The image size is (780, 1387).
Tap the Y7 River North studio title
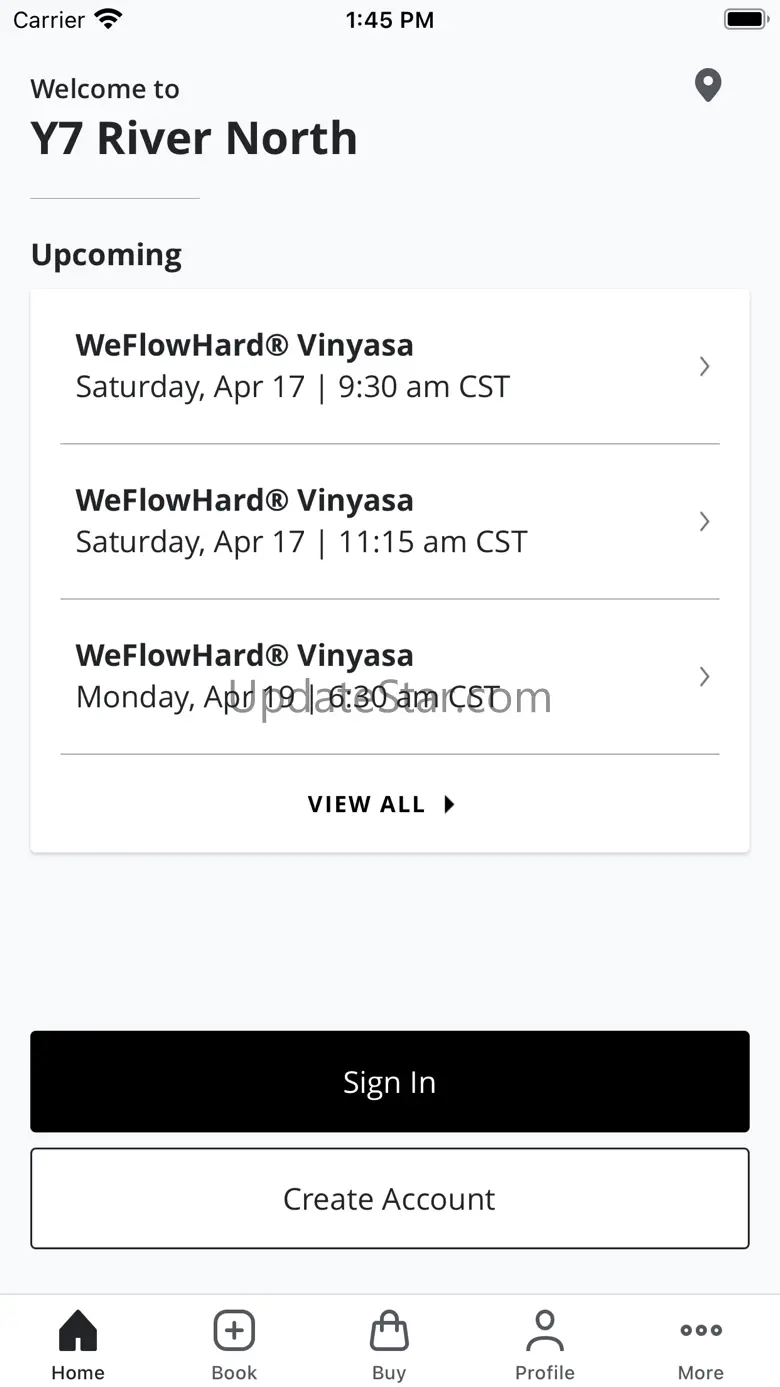(194, 138)
